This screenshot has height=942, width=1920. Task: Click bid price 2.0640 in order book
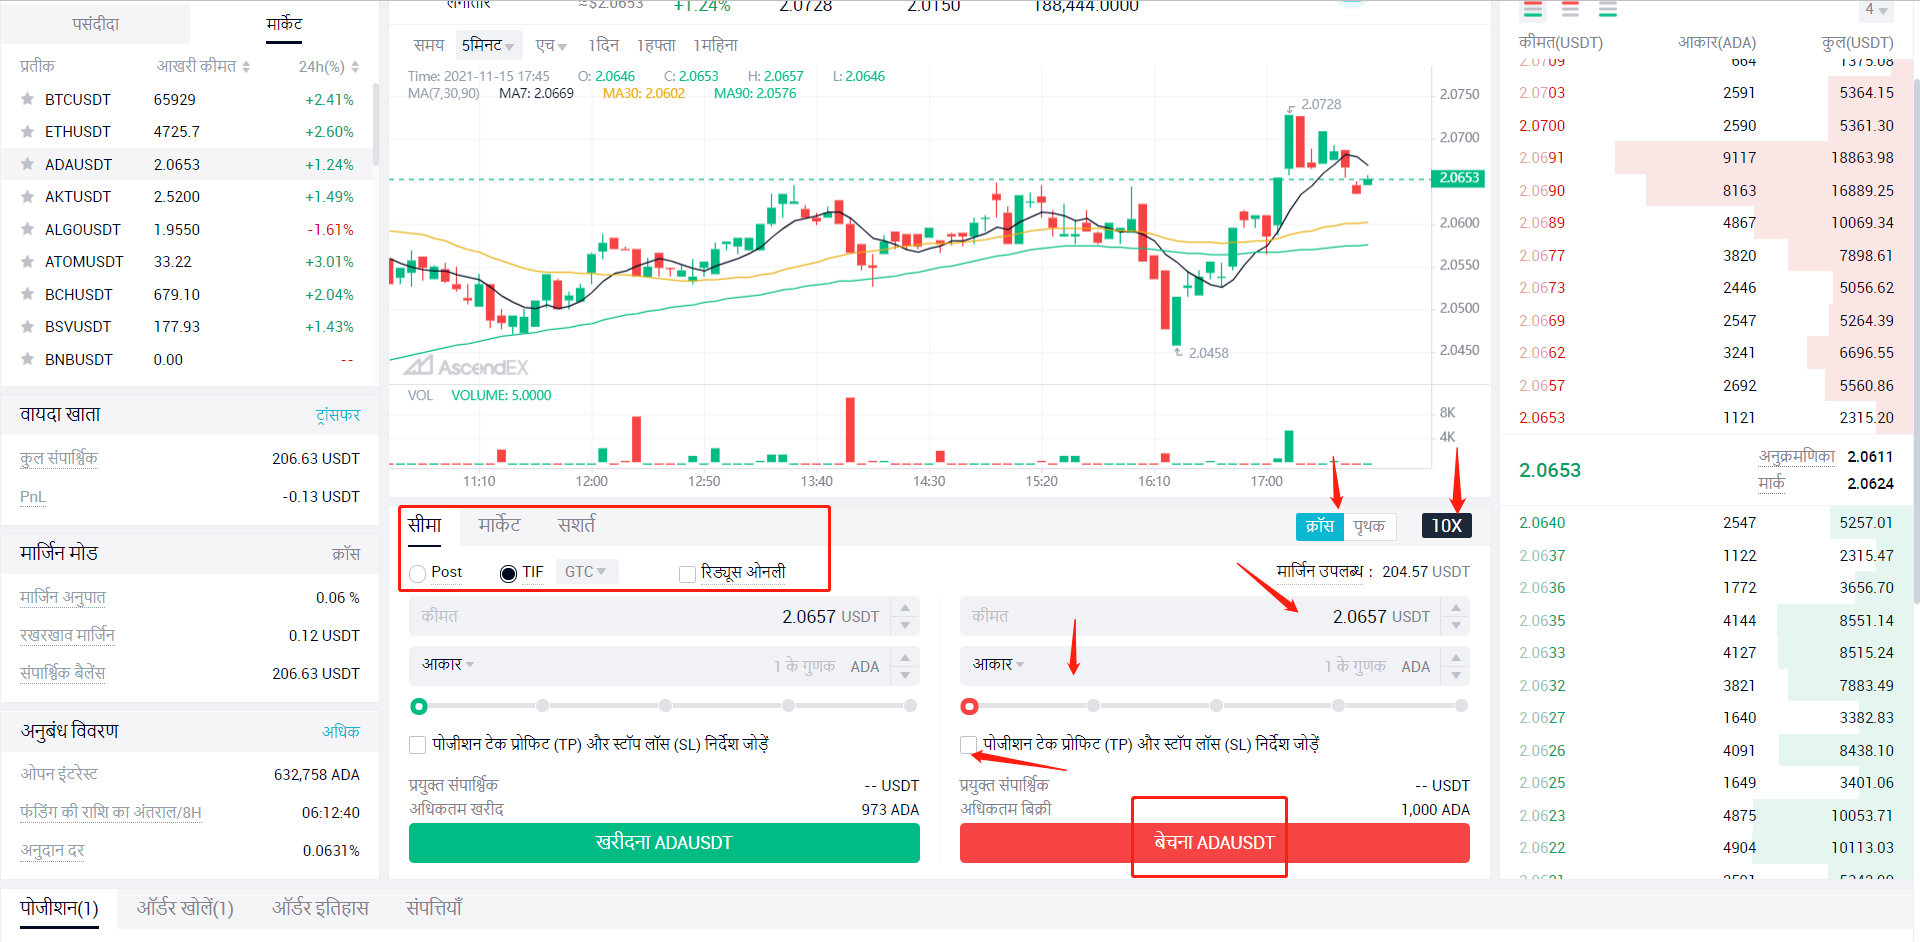[1542, 523]
